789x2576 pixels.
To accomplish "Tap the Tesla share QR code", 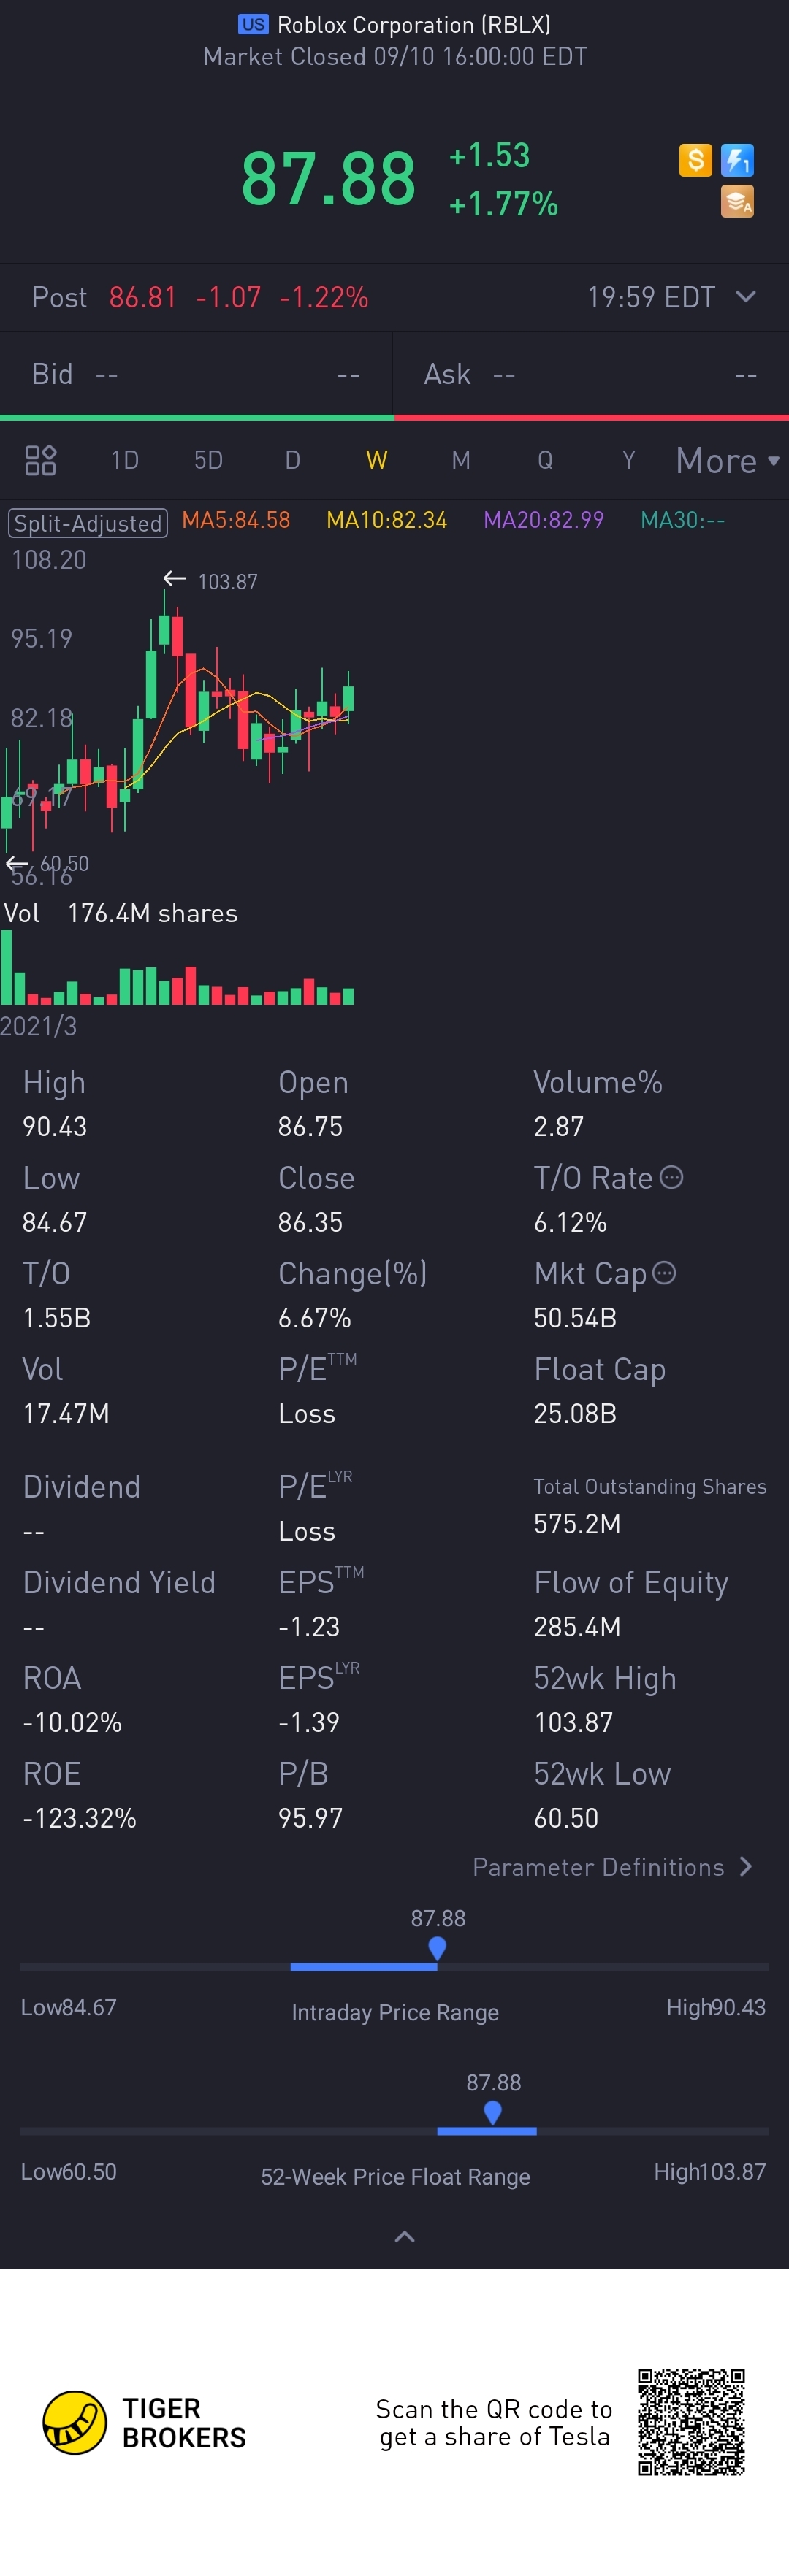I will click(691, 2422).
